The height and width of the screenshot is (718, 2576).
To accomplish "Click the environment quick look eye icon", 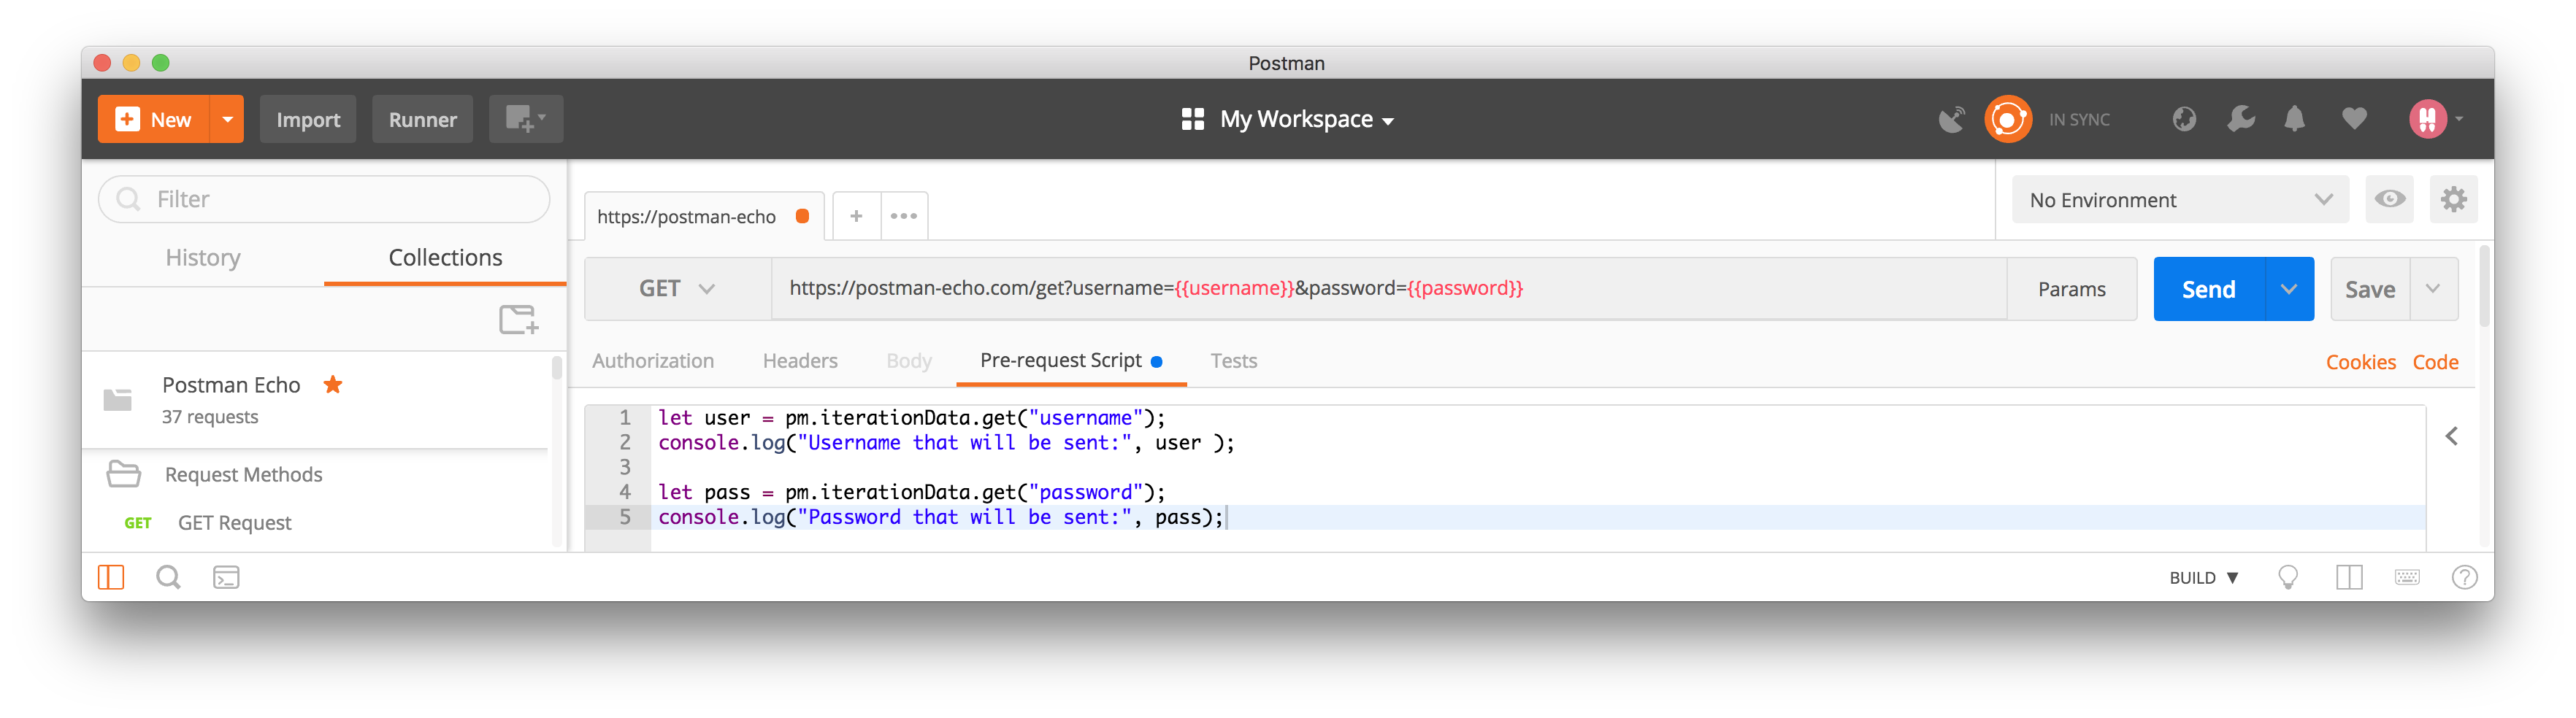I will (2390, 199).
